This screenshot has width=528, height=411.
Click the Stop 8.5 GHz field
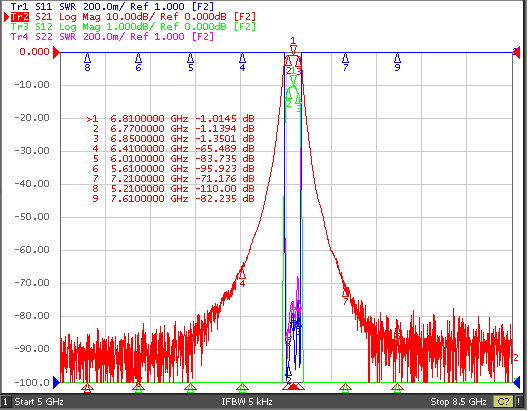pyautogui.click(x=458, y=402)
